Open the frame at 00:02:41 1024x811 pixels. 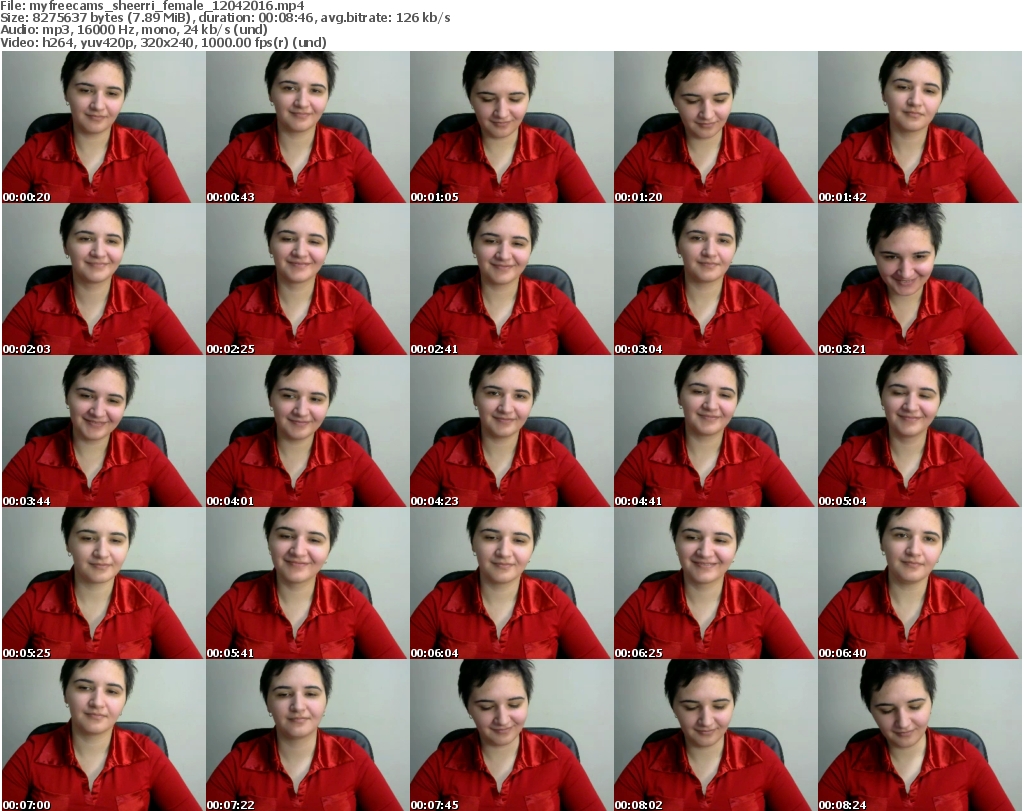511,279
